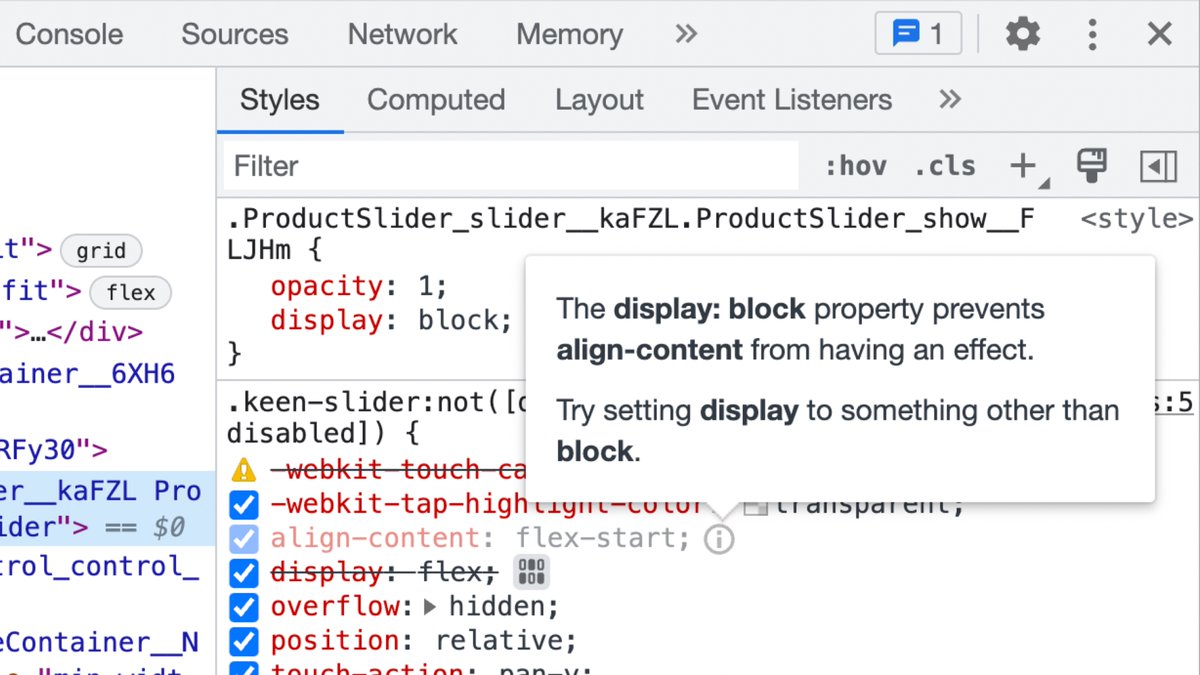Click the info icon next to align-content
Screen dimensions: 1200x675
719,538
